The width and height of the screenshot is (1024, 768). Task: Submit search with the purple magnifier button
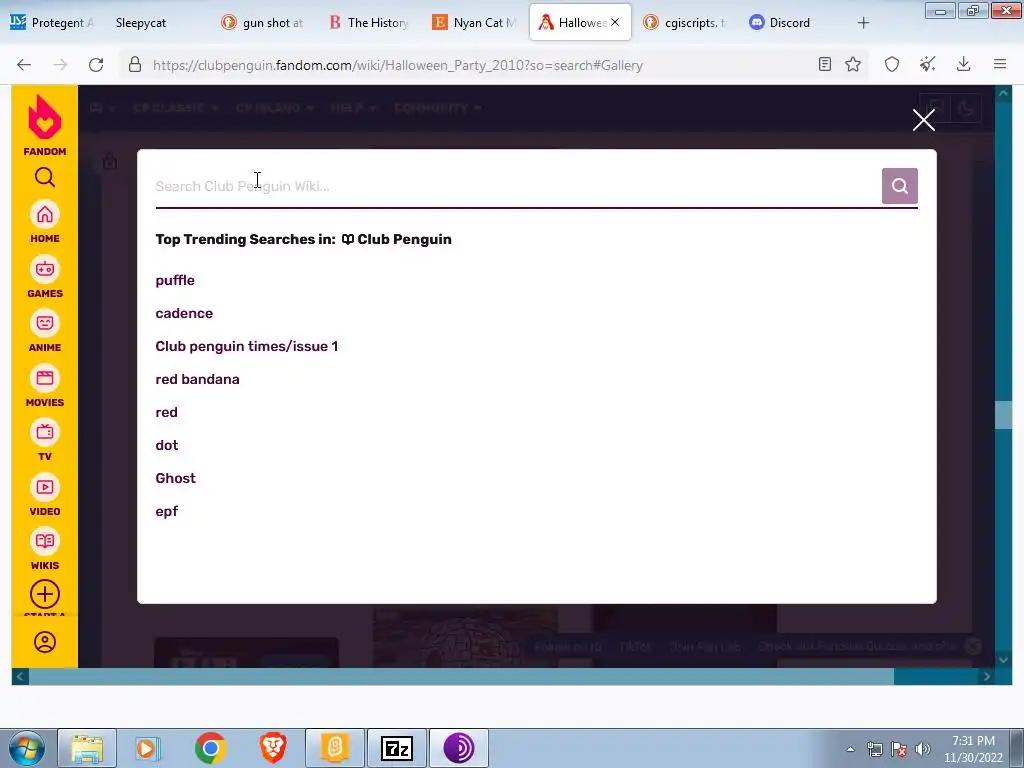899,186
